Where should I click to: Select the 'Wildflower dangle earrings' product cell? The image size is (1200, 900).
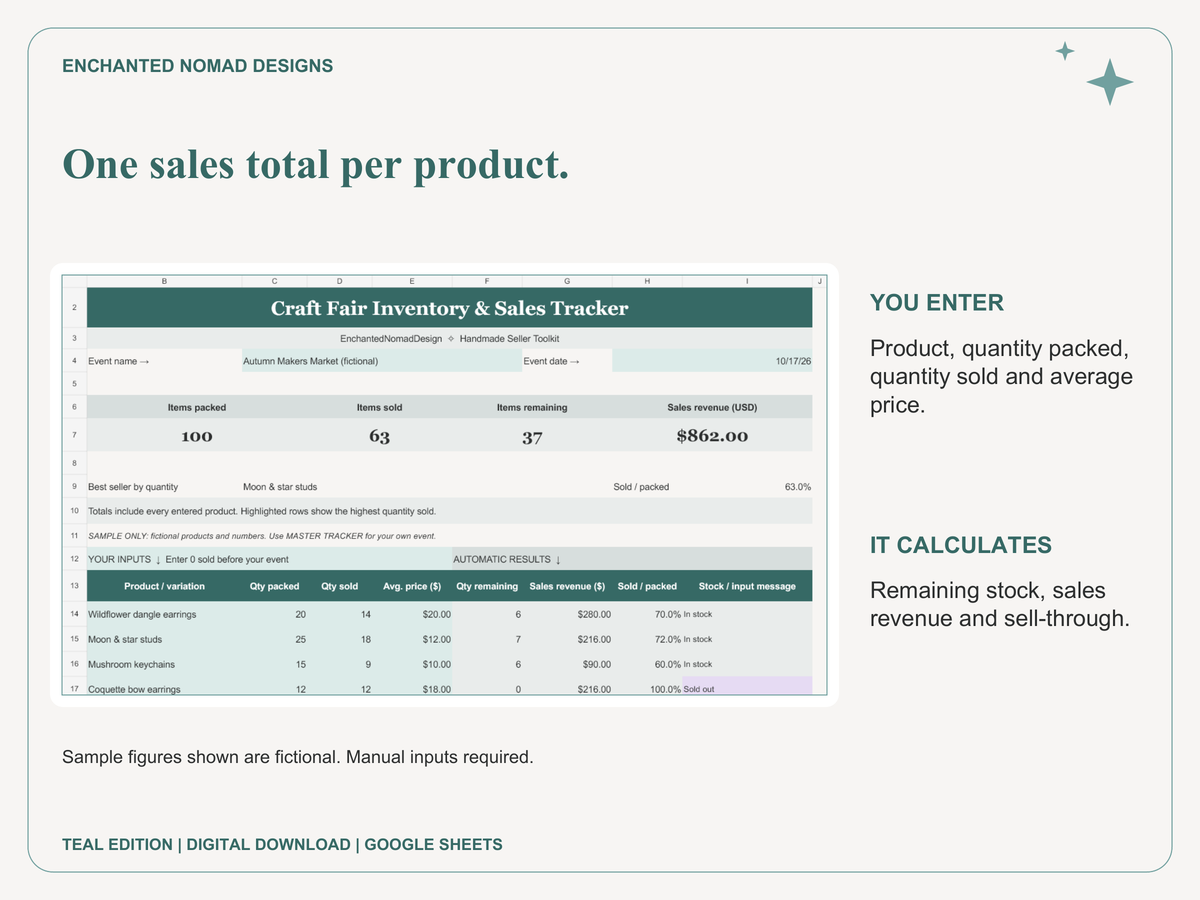coord(165,614)
